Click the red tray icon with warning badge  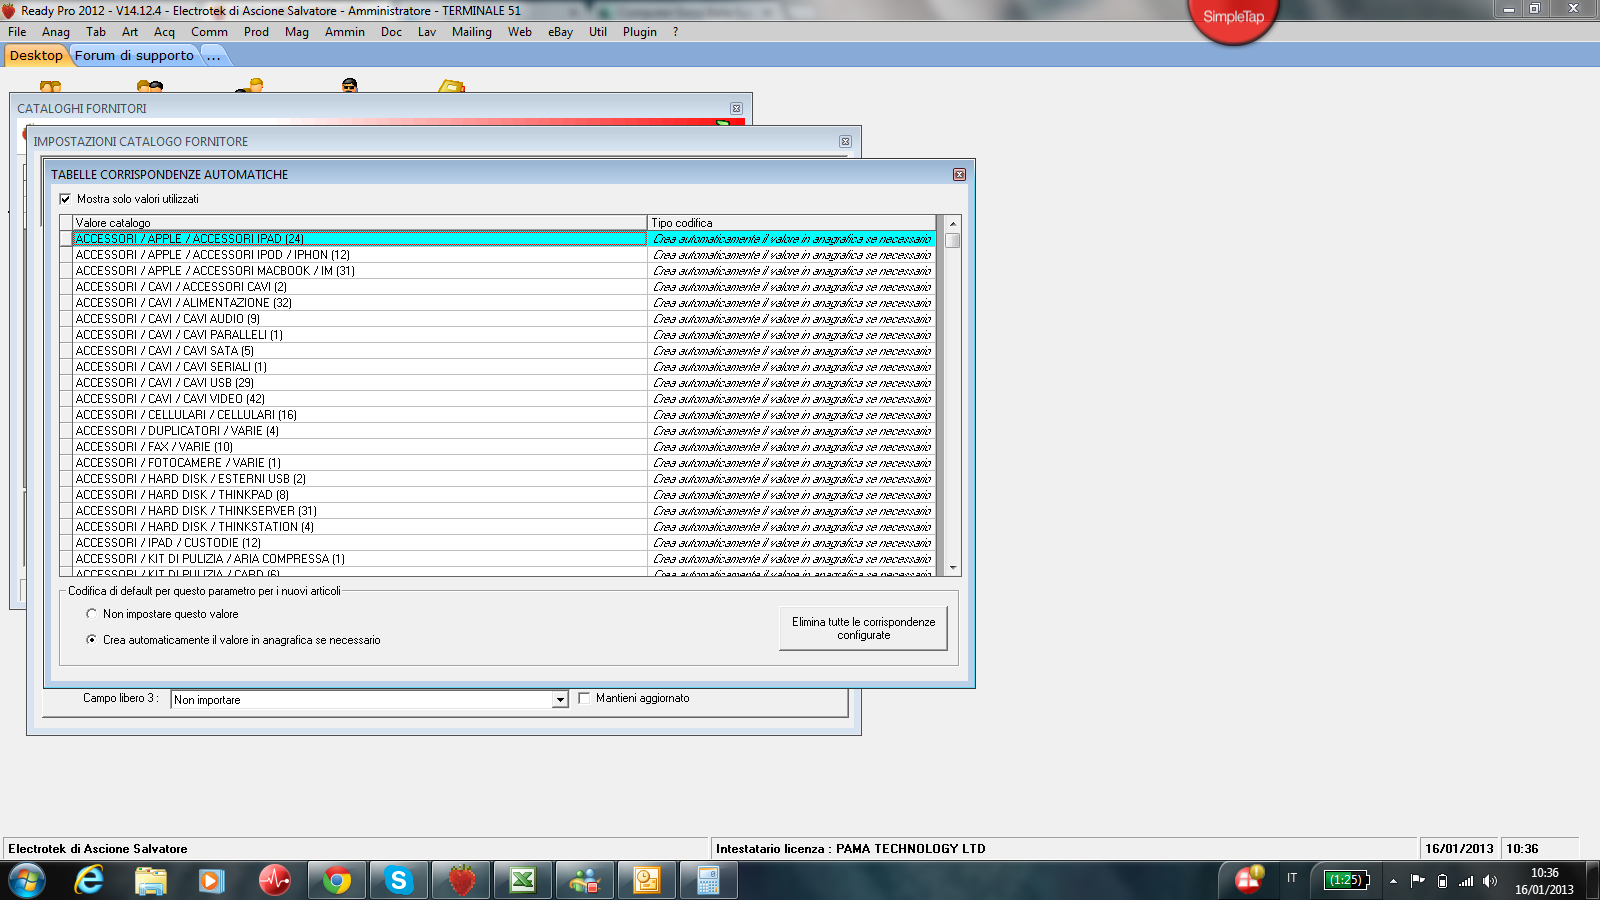coord(1249,879)
